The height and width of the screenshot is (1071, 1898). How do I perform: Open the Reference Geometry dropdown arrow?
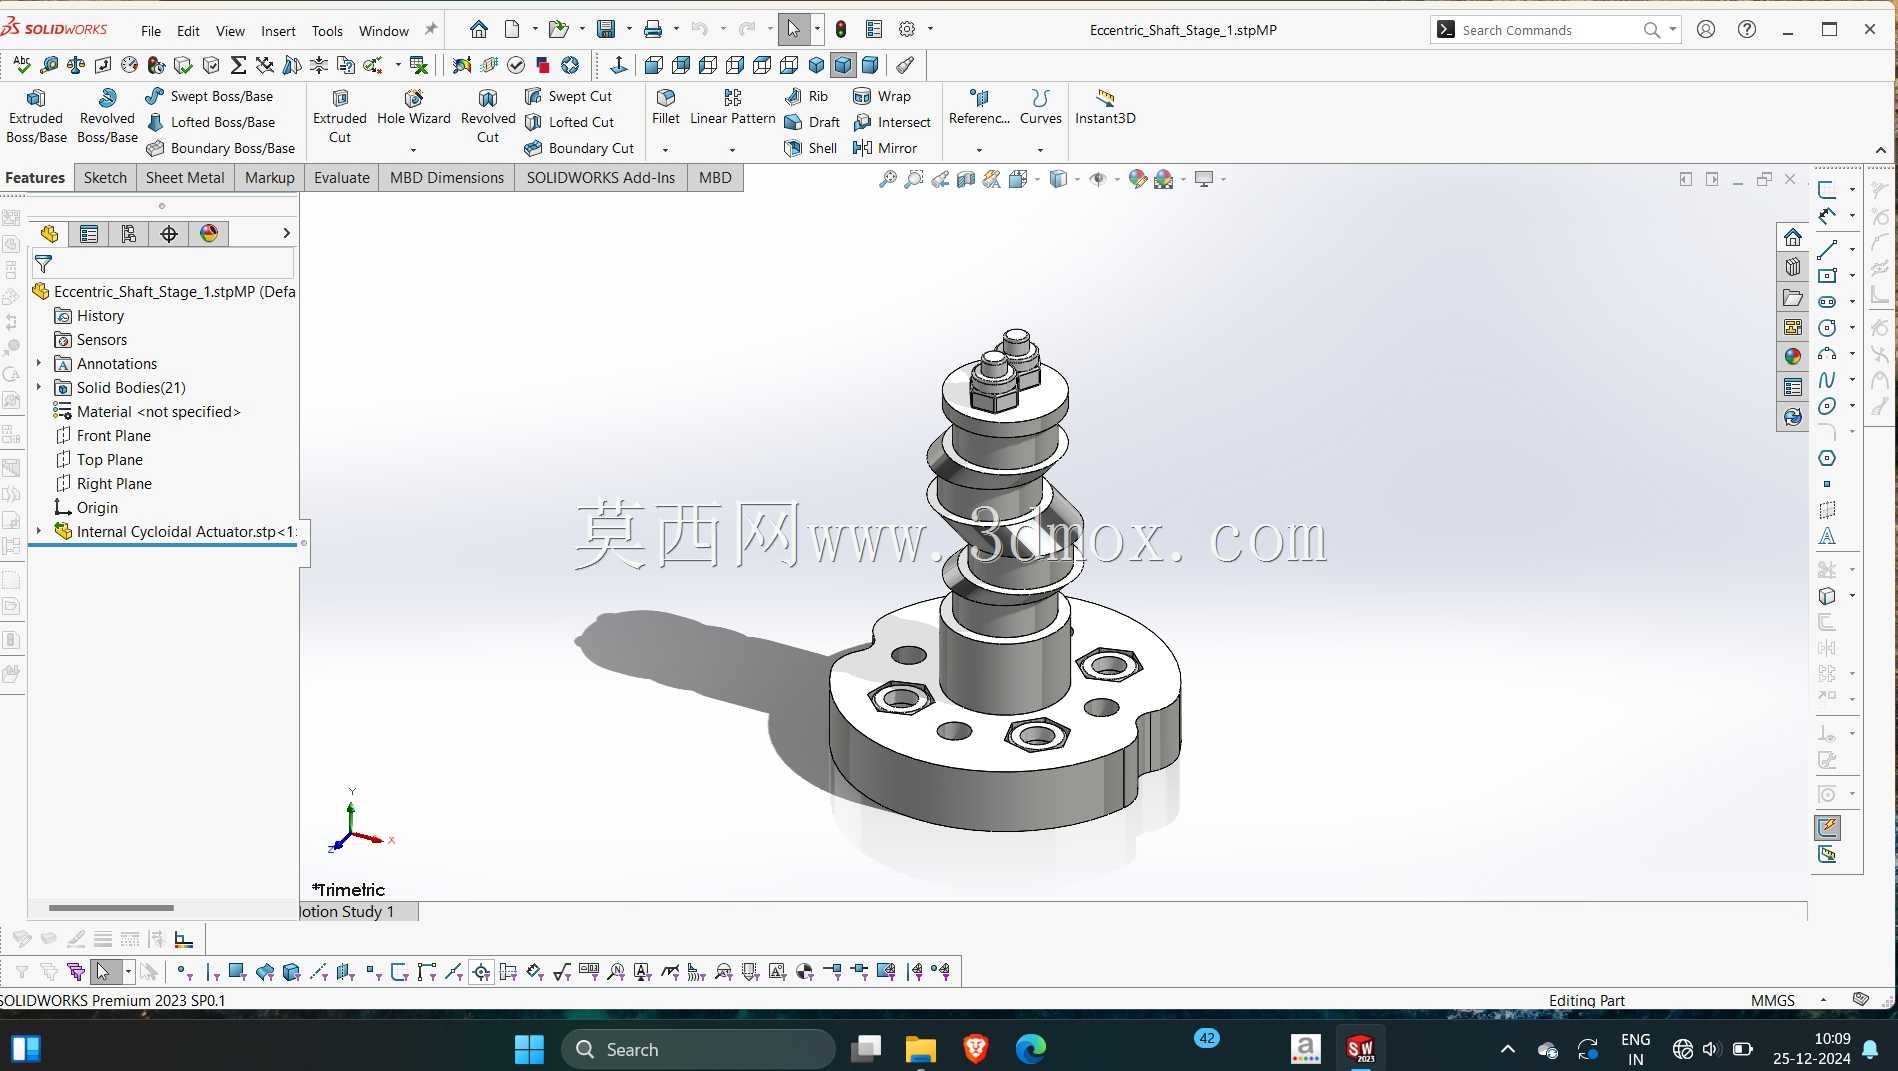pyautogui.click(x=979, y=150)
